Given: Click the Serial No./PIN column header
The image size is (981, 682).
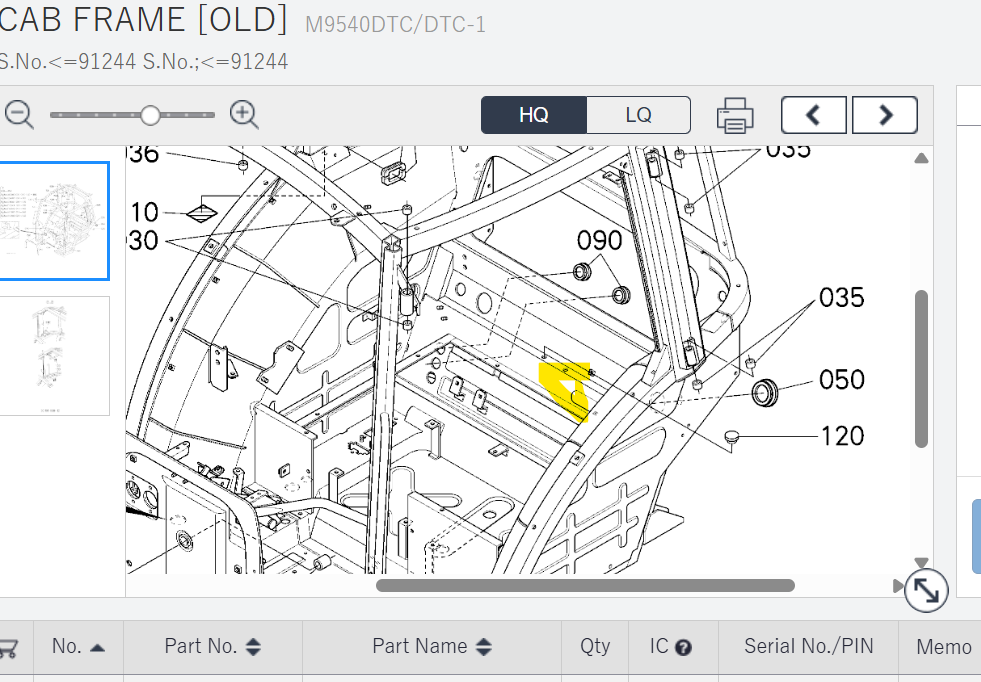Looking at the screenshot, I should coord(808,647).
